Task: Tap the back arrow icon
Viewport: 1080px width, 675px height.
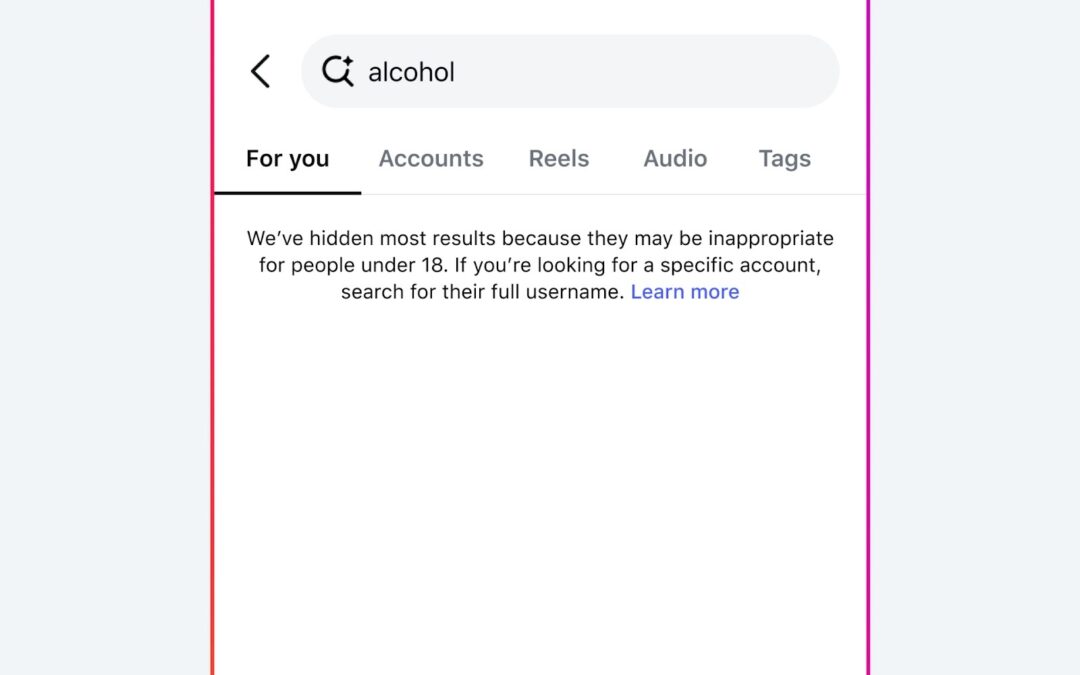Action: coord(260,72)
